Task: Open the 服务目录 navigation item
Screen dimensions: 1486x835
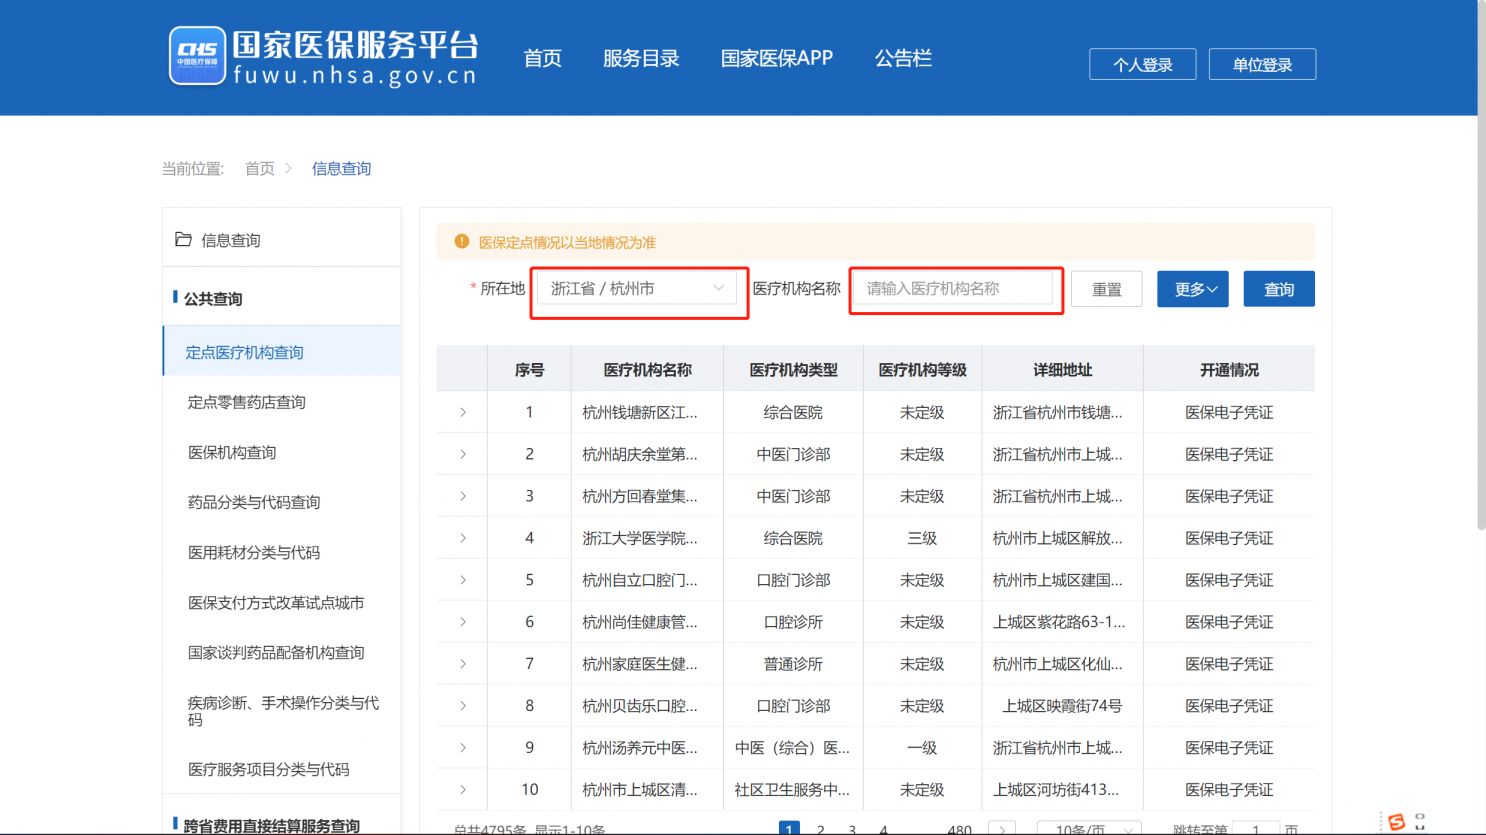Action: coord(641,58)
